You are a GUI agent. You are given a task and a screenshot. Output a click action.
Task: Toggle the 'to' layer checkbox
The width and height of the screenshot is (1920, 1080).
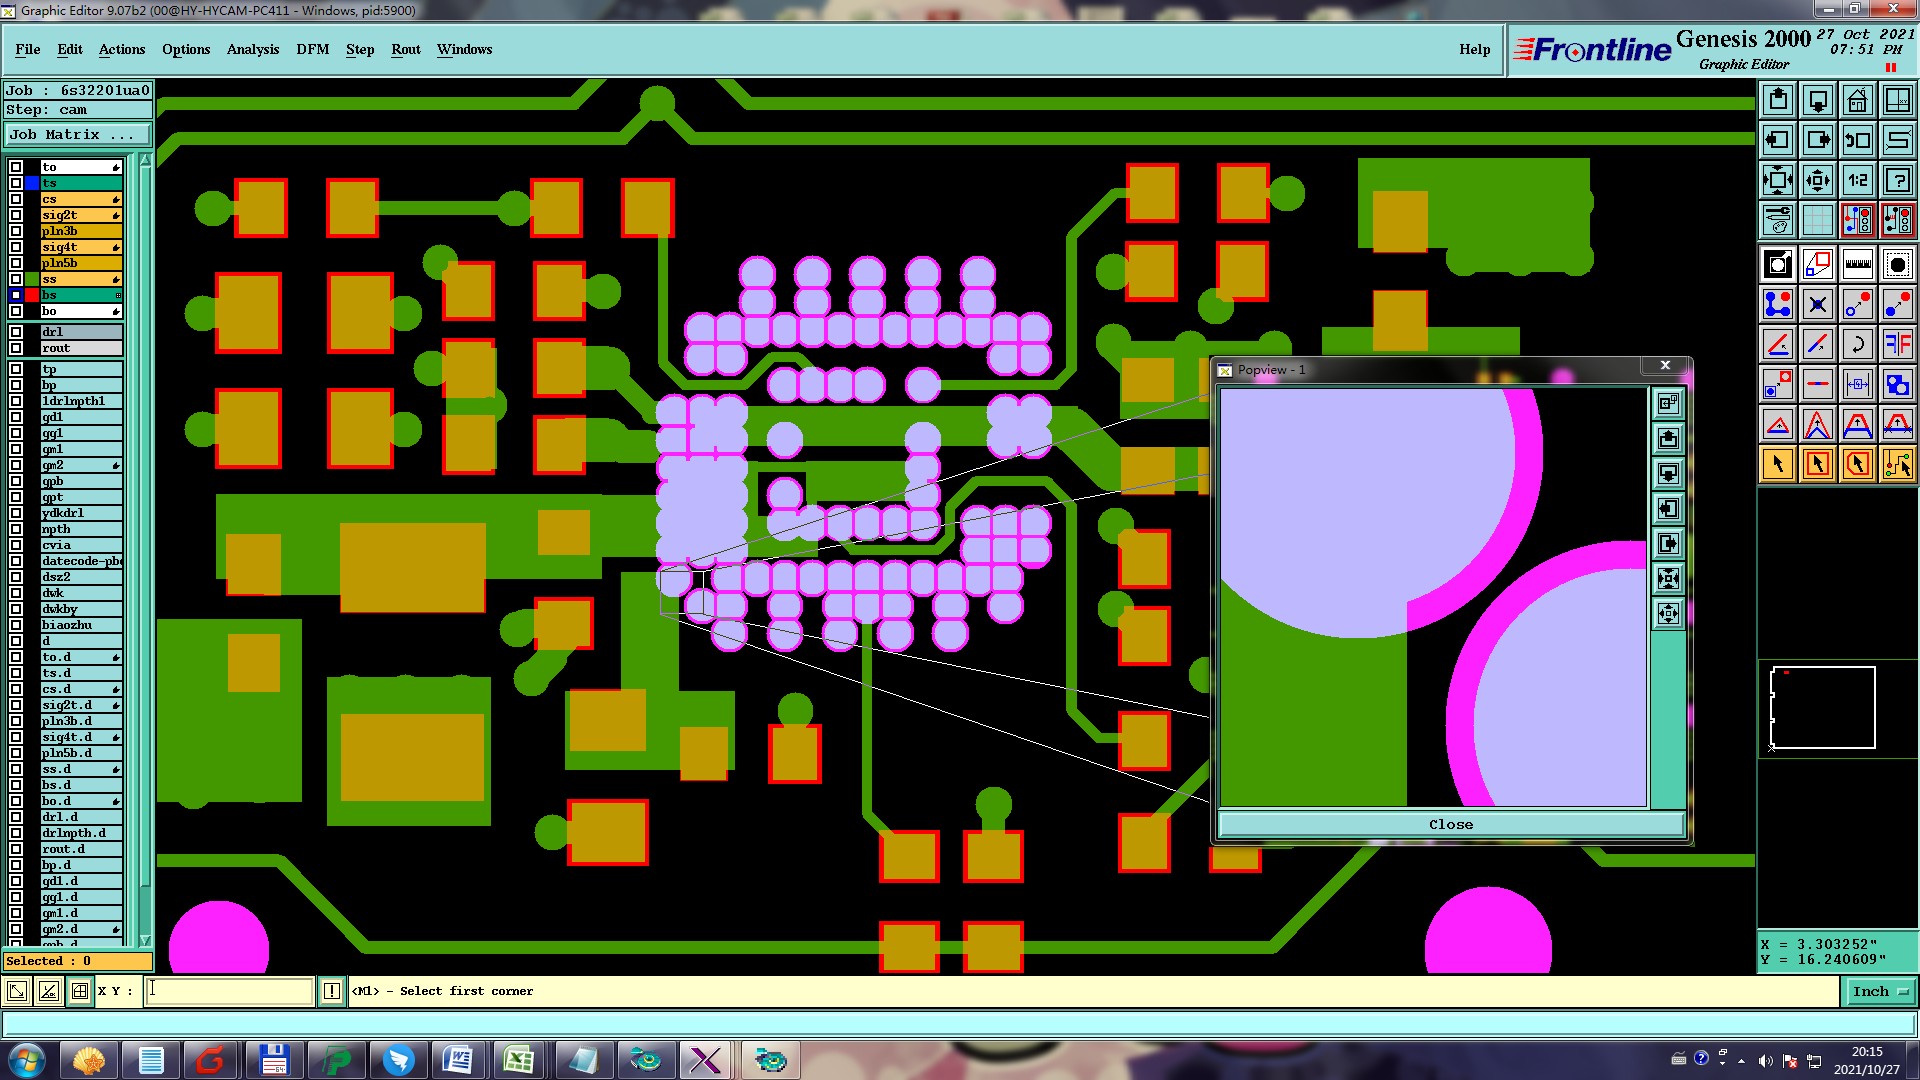tap(16, 167)
